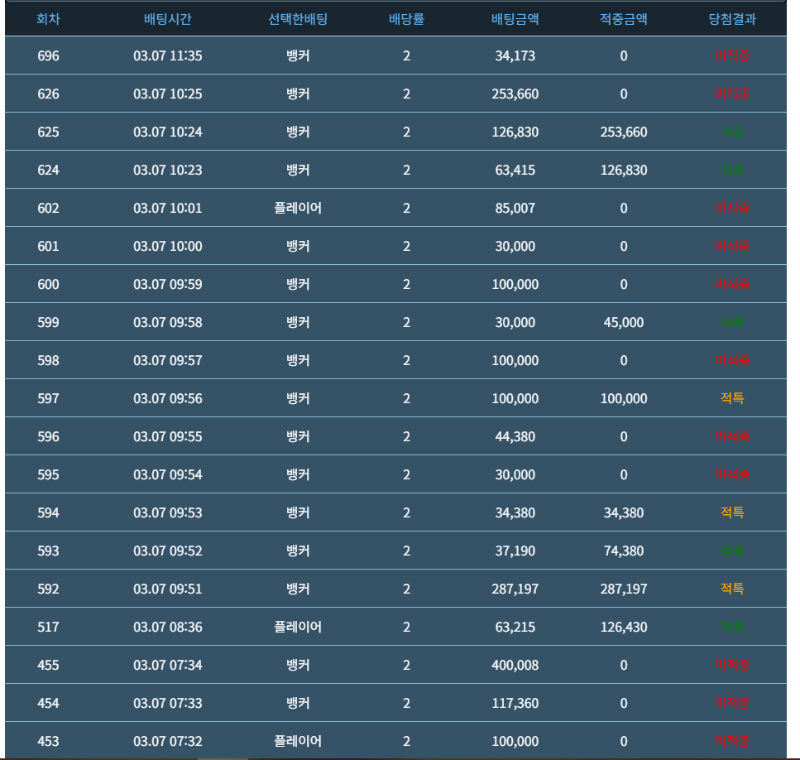Viewport: 800px width, 760px height.
Task: Click the 배팅시간 column header
Action: point(167,19)
